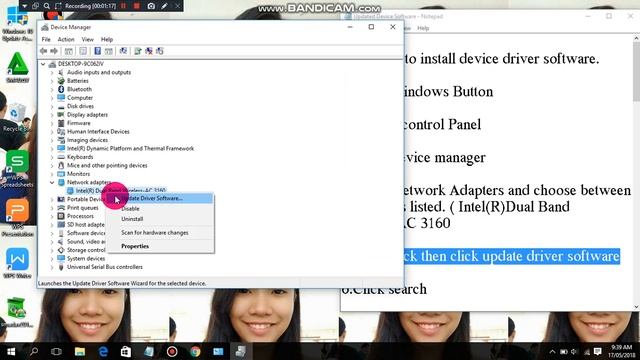This screenshot has width=640, height=360.
Task: Select the Bandicam pencil drawing tool
Action: click(x=164, y=6)
